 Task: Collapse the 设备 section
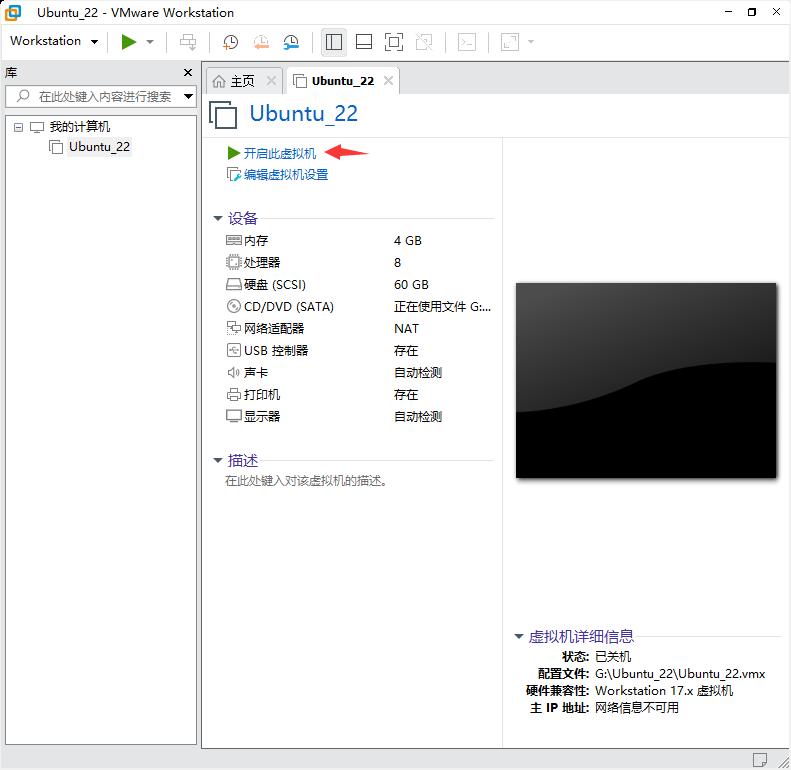click(x=218, y=218)
